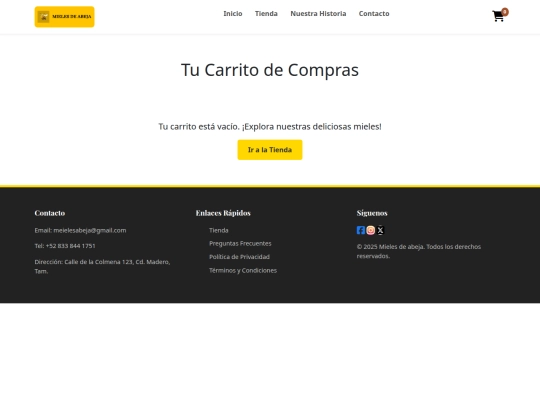Click the cart item count badge

pyautogui.click(x=505, y=12)
